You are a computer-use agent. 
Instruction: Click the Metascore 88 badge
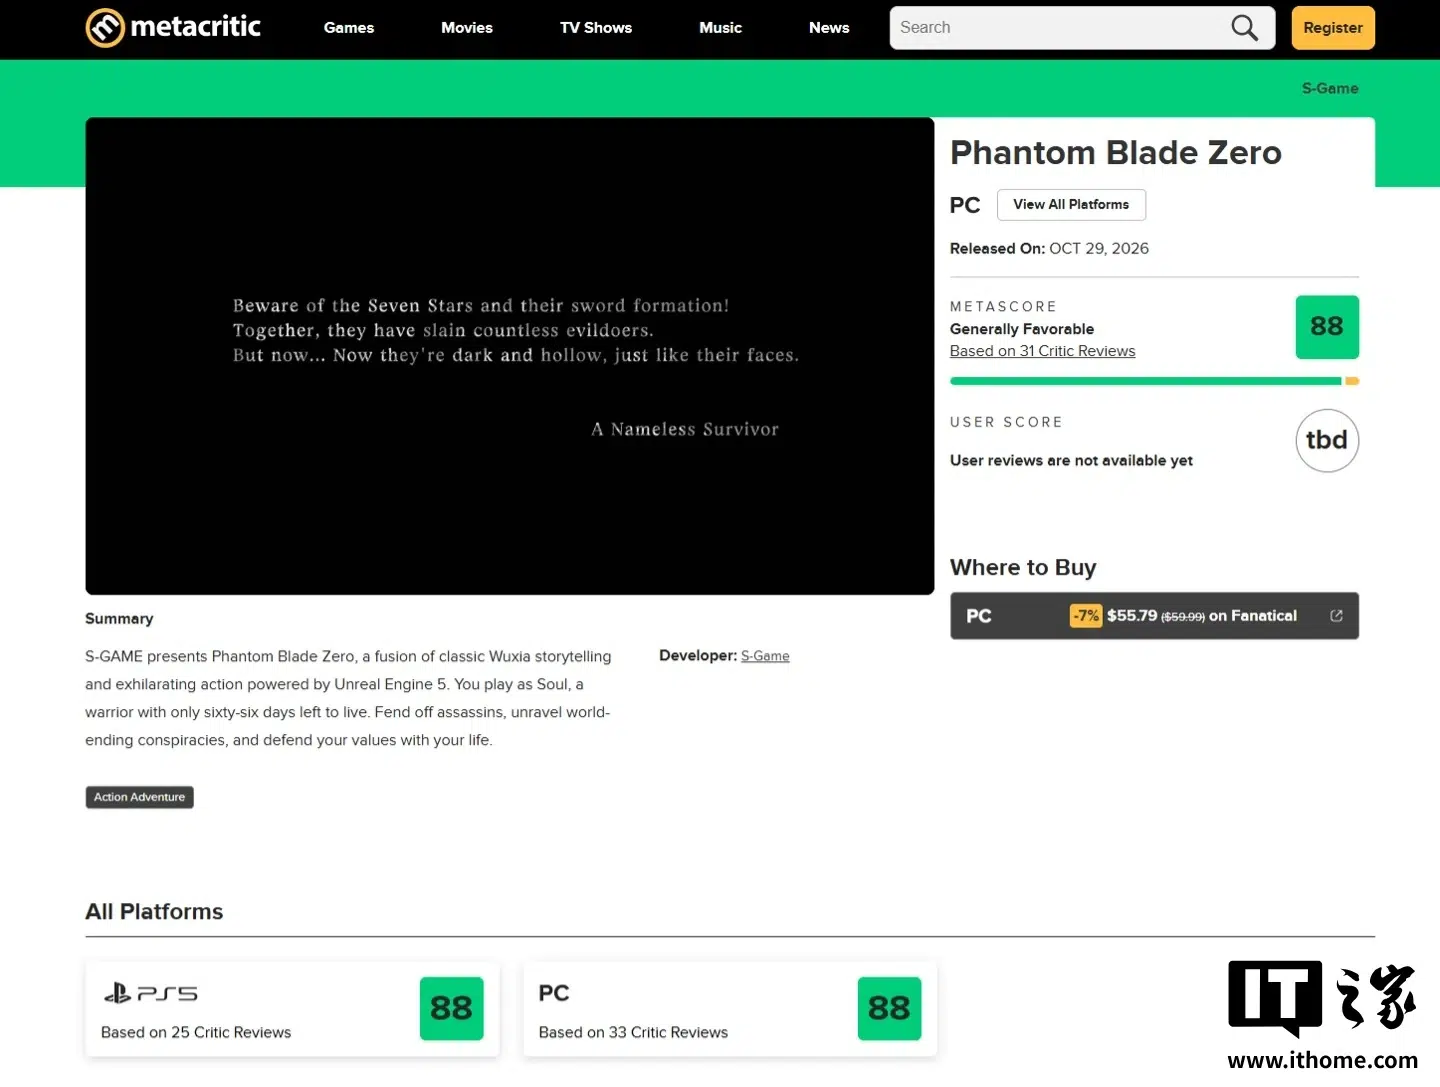click(1327, 327)
